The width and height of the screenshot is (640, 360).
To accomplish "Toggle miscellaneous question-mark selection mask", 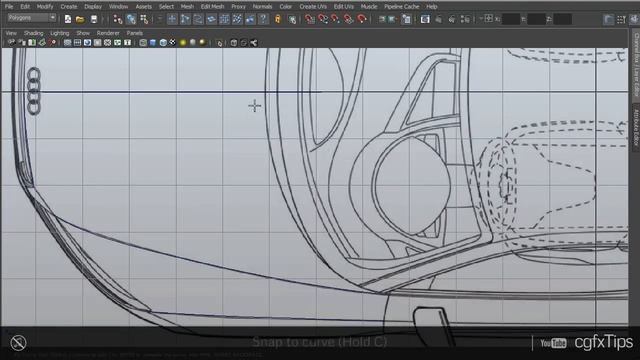I will 263,19.
